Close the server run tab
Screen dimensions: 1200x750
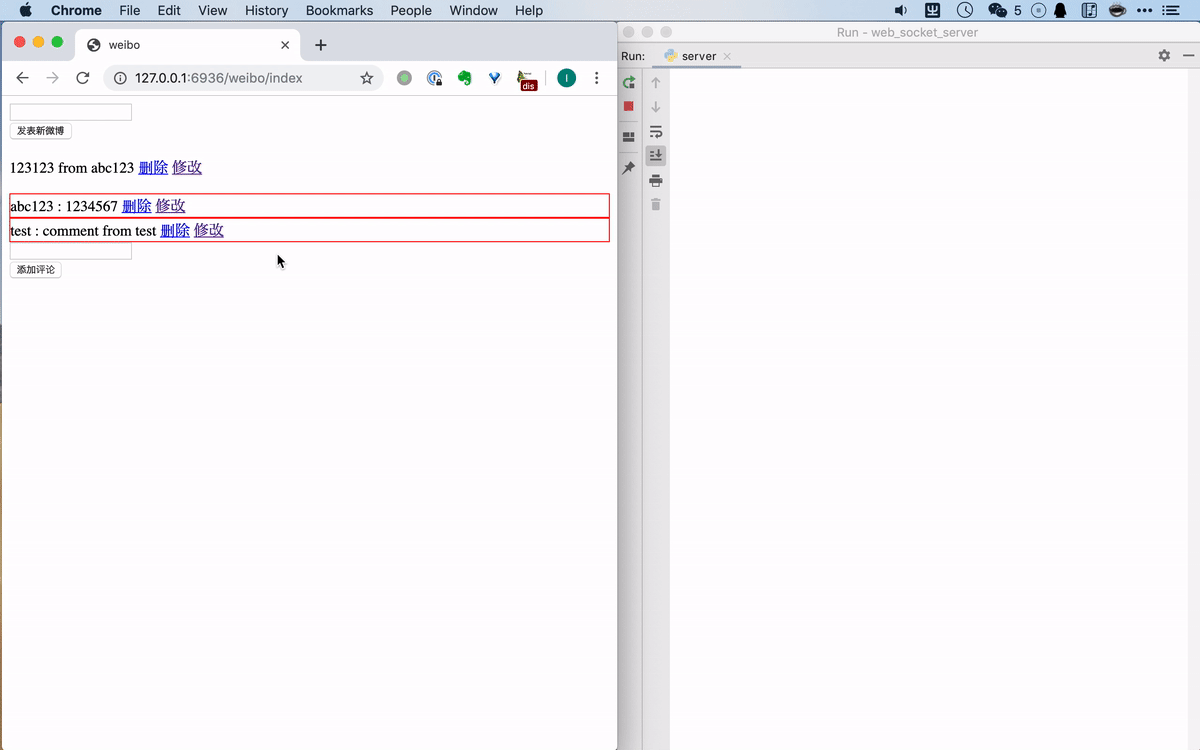[x=727, y=57]
